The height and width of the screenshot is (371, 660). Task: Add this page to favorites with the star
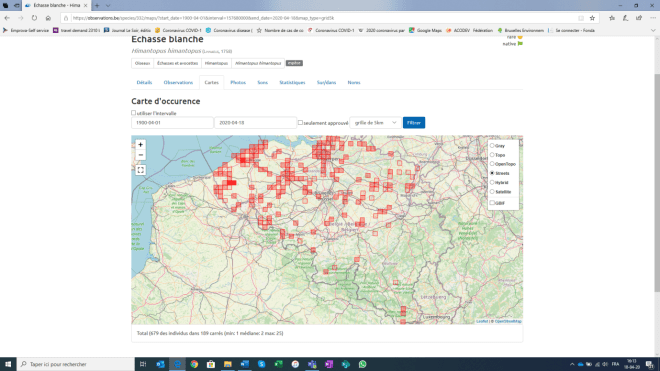[592, 18]
